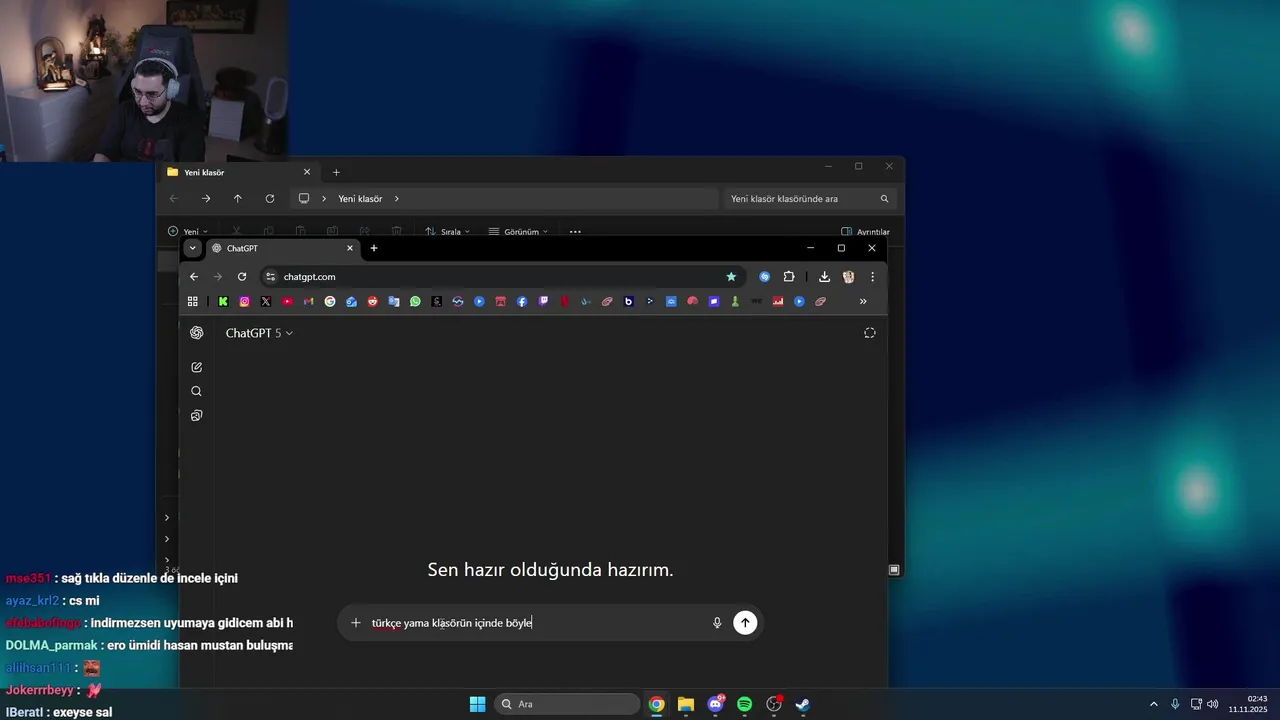Open the ChatGPT 5 model selector
Image resolution: width=1280 pixels, height=720 pixels.
coord(259,333)
